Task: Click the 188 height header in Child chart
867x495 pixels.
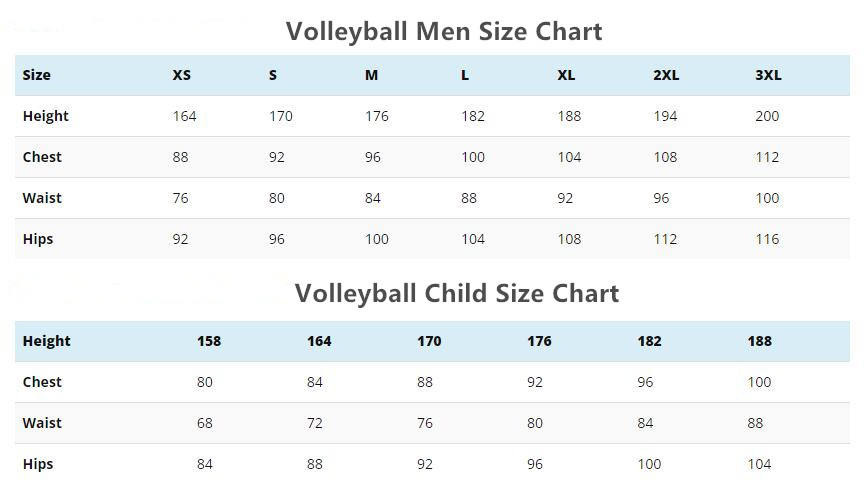Action: click(759, 341)
